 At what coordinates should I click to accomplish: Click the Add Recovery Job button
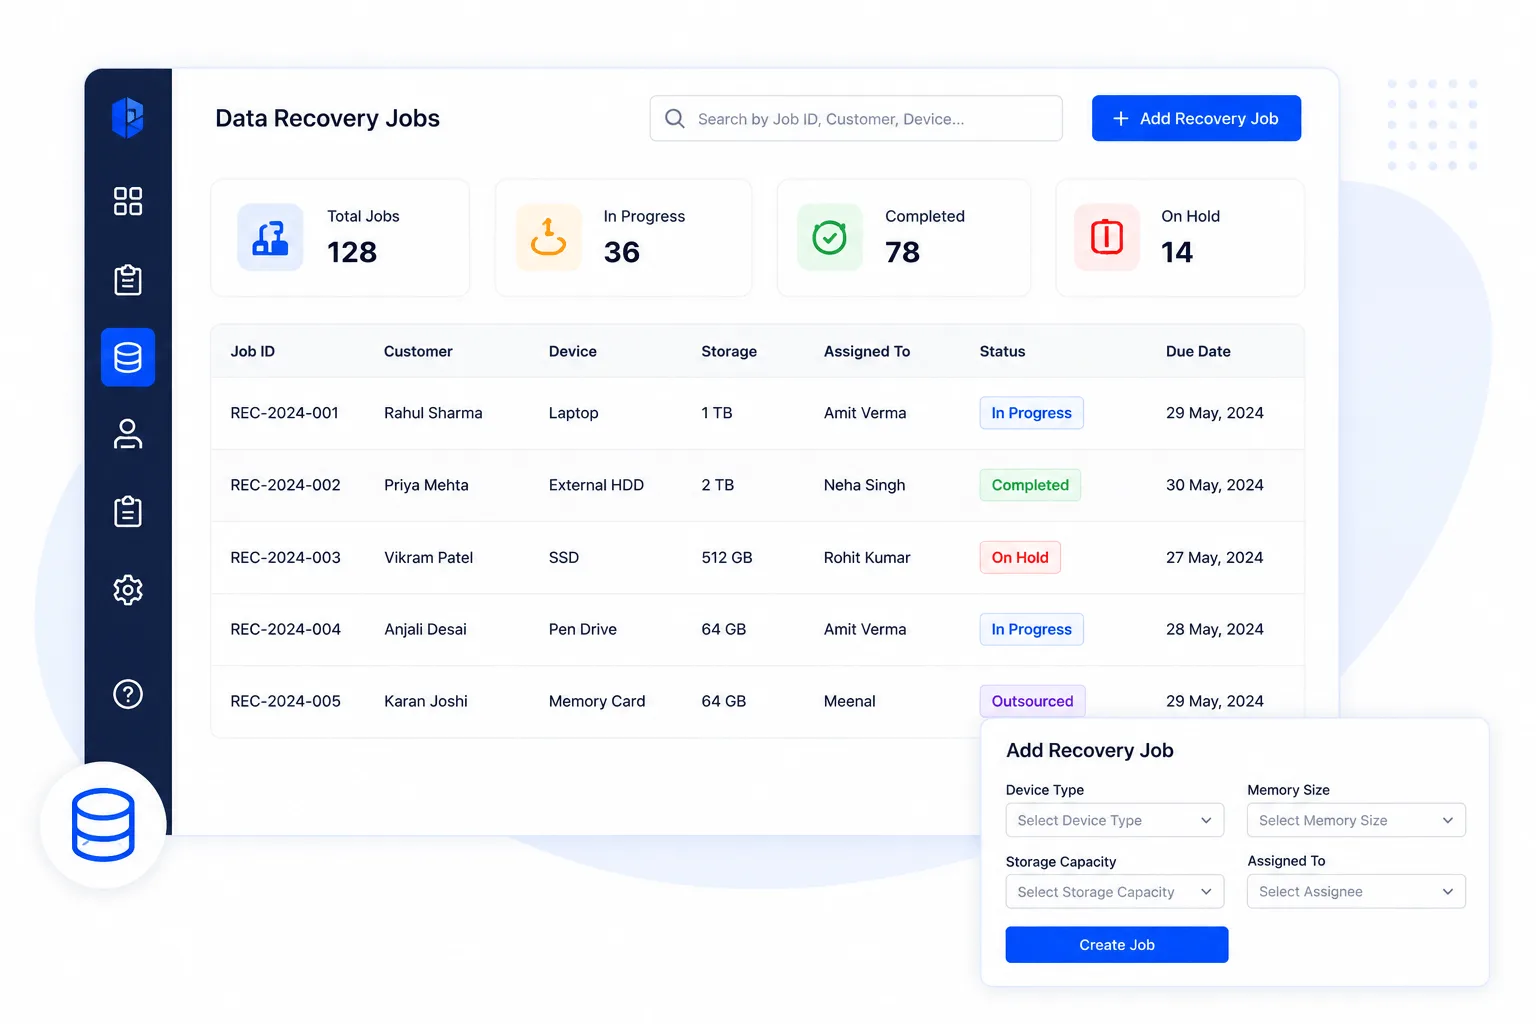(x=1196, y=118)
